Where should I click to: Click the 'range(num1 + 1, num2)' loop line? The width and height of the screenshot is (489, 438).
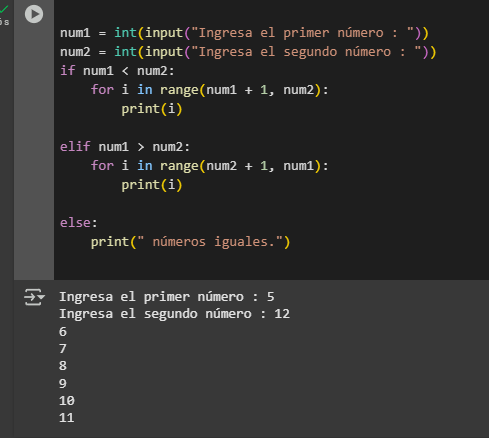point(209,90)
